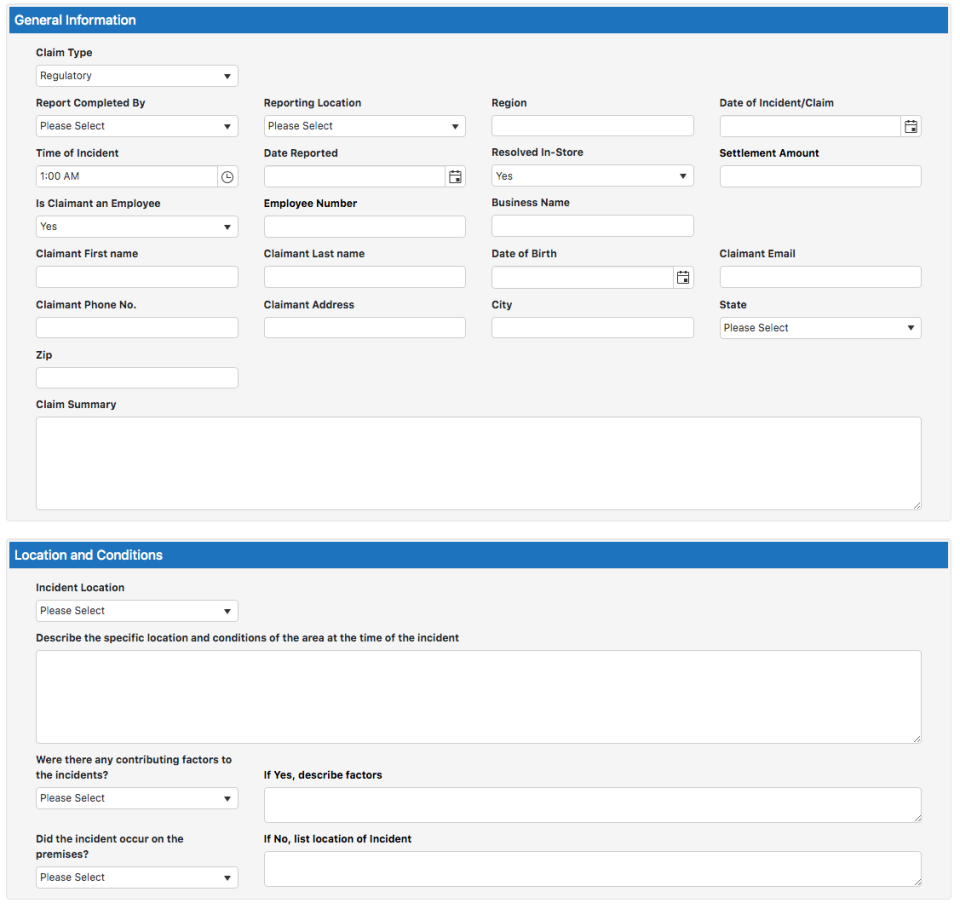The width and height of the screenshot is (960, 909).
Task: Open the Incident Location dropdown
Action: coord(137,611)
